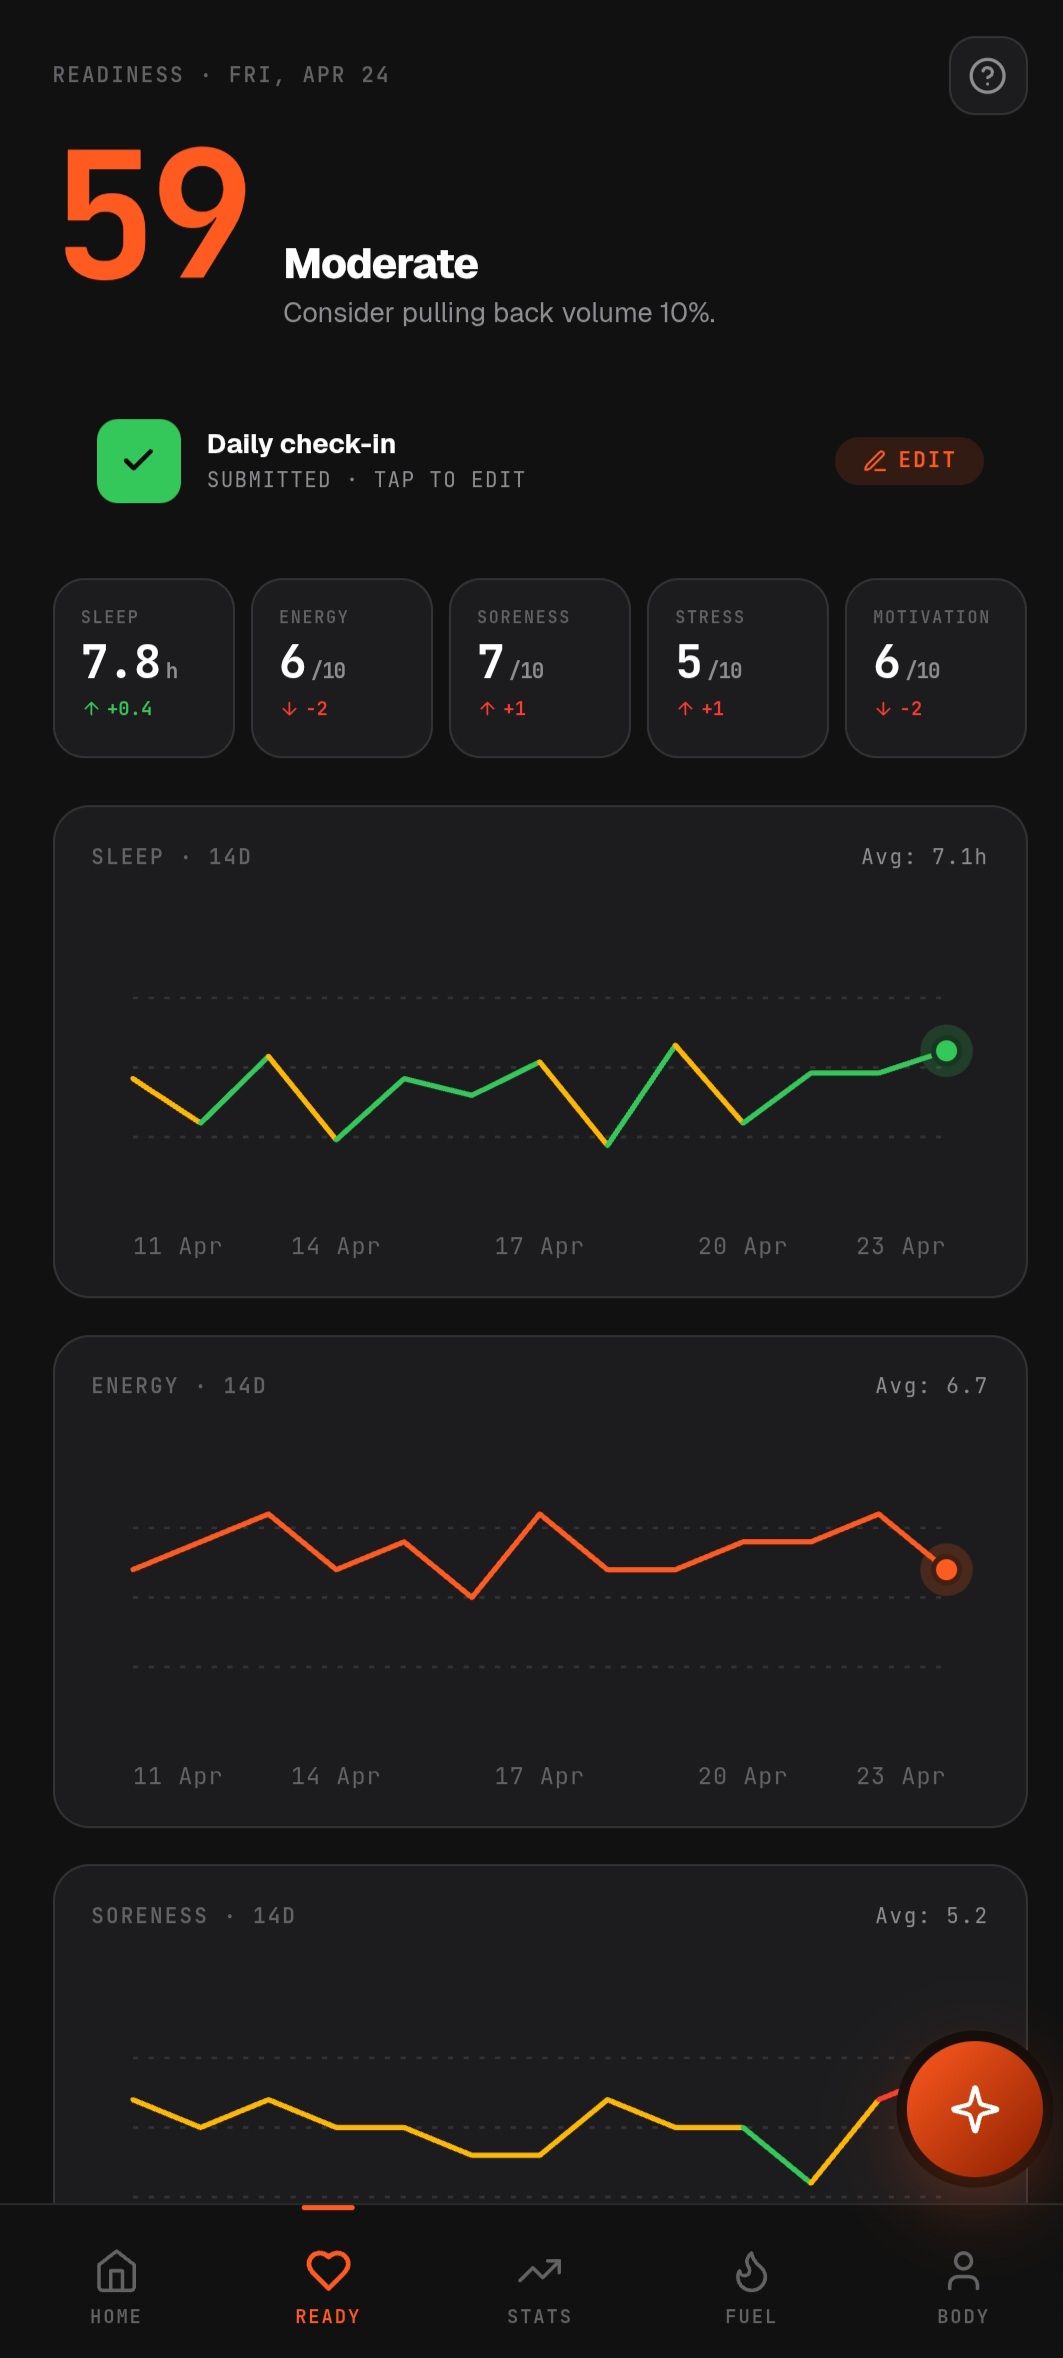Tap the Edit check-in button
This screenshot has height=2358, width=1063.
pyautogui.click(x=909, y=461)
